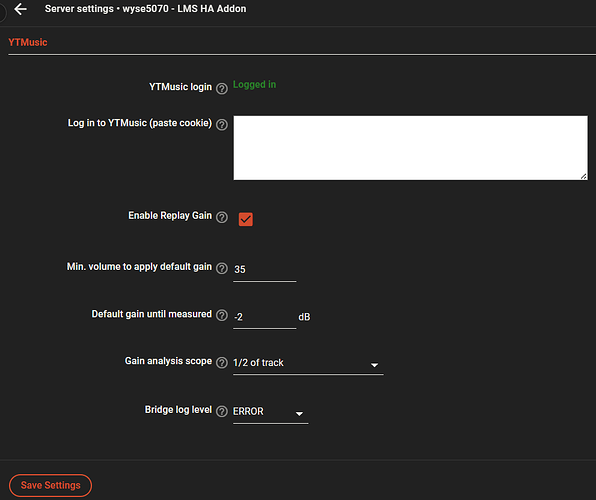Go back using the arrow icon

click(20, 9)
